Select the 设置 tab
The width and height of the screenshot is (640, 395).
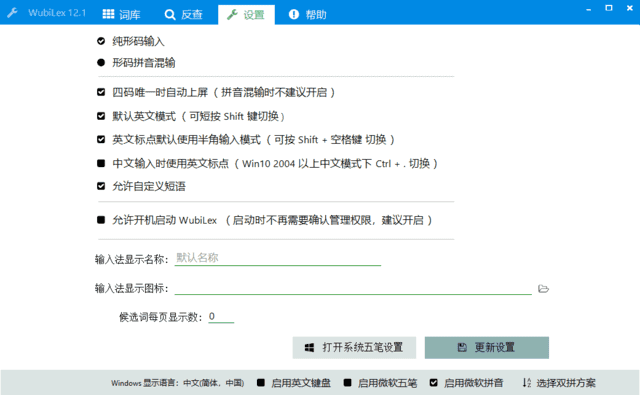click(246, 15)
